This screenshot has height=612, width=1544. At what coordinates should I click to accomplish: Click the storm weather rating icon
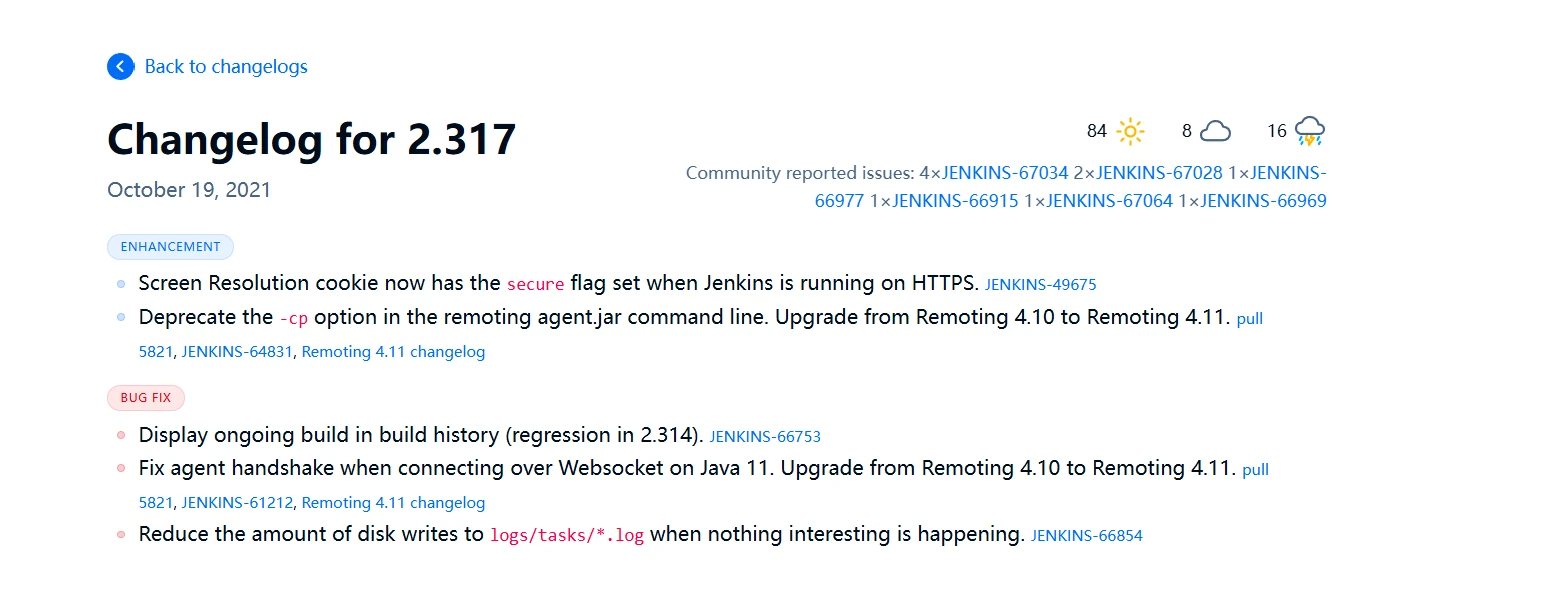tap(1309, 131)
